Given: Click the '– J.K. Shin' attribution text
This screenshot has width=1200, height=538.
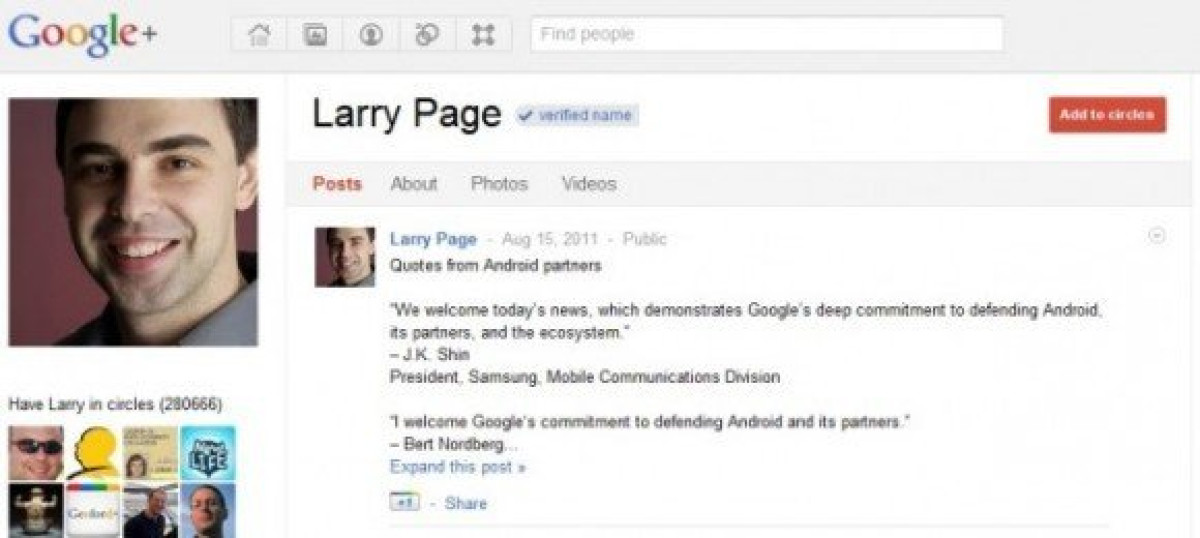Looking at the screenshot, I should click(x=430, y=355).
